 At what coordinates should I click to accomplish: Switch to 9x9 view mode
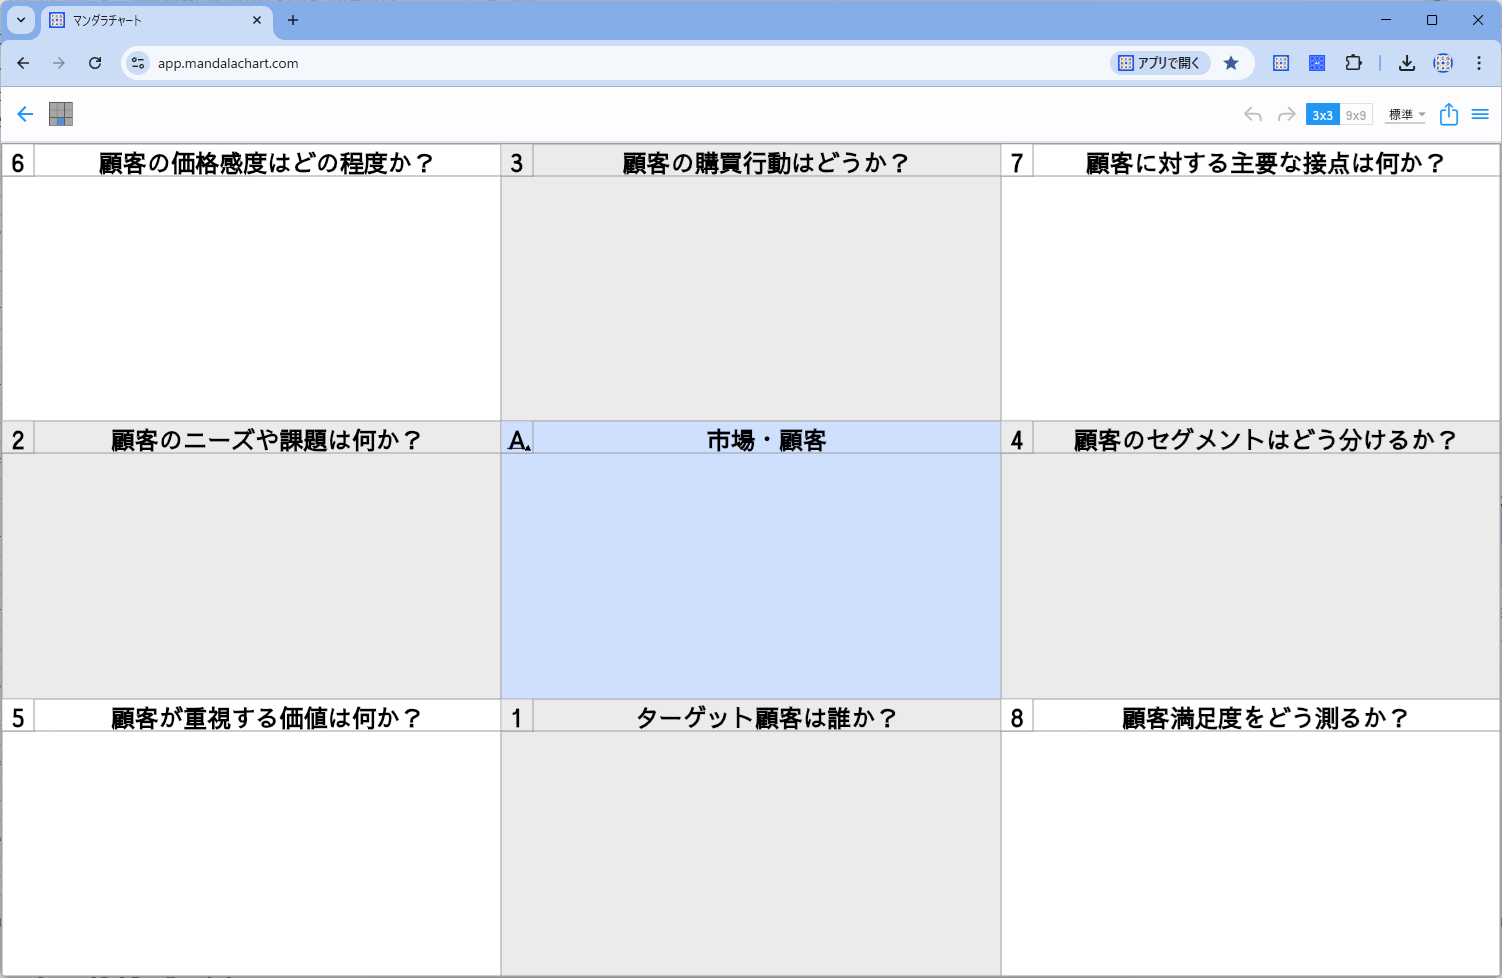[1355, 115]
